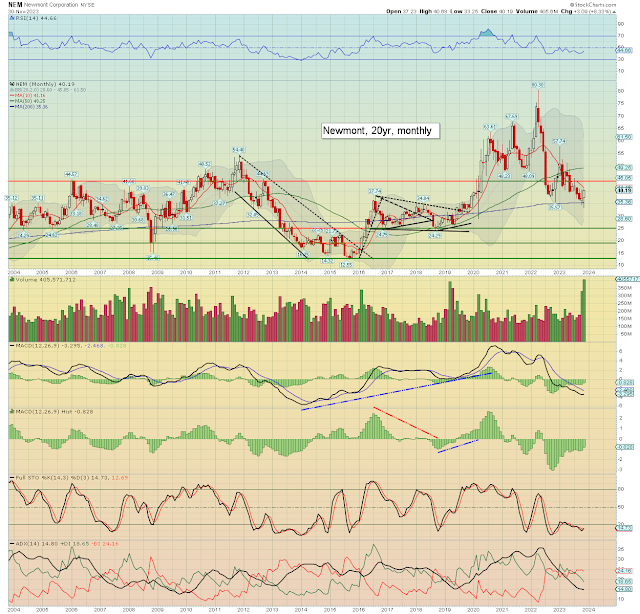Click the High value in the header
Image resolution: width=640 pixels, height=614 pixels.
(x=440, y=11)
